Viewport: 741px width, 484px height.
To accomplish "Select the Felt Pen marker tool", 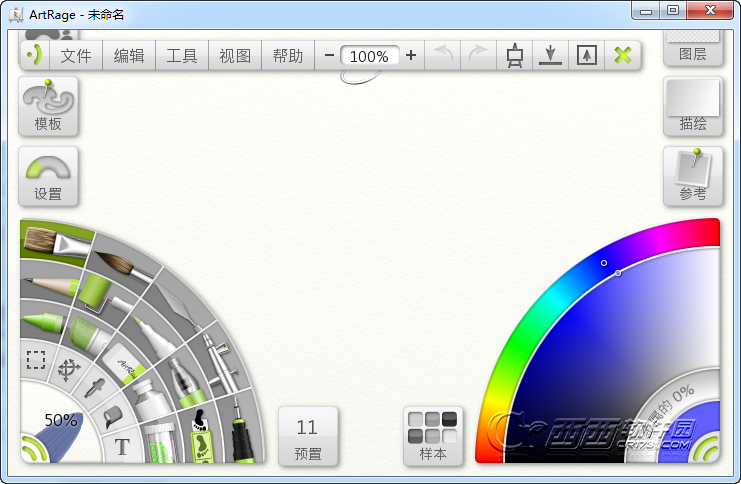I will pos(156,337).
